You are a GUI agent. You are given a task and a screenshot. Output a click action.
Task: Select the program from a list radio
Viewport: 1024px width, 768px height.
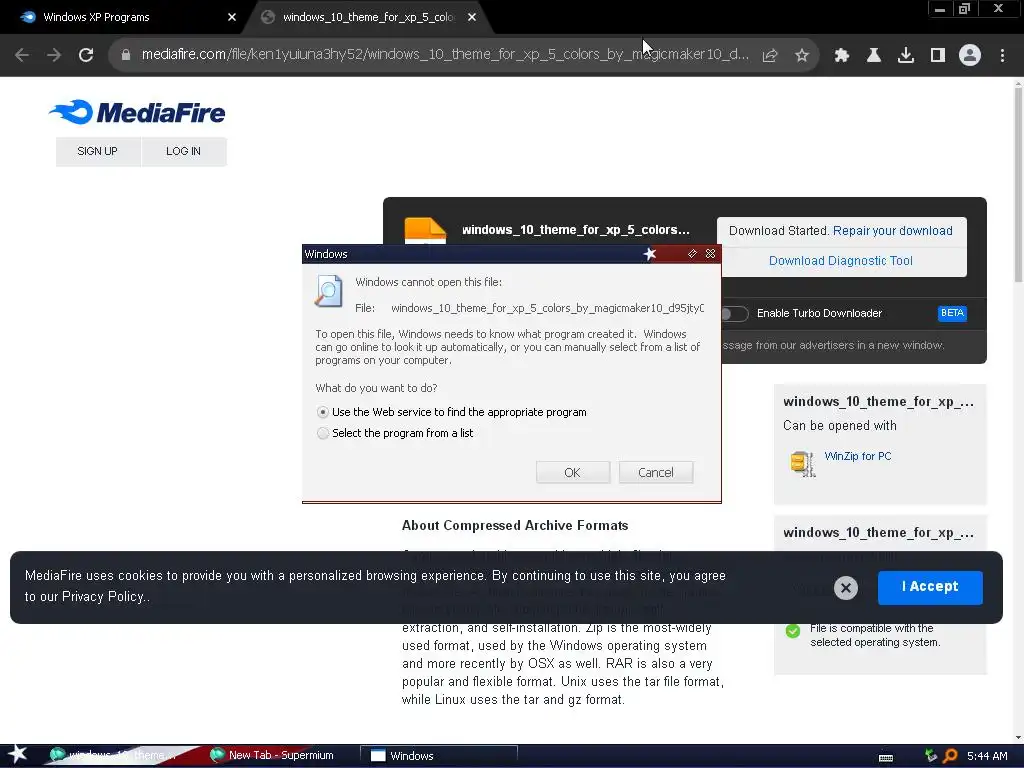coord(323,433)
